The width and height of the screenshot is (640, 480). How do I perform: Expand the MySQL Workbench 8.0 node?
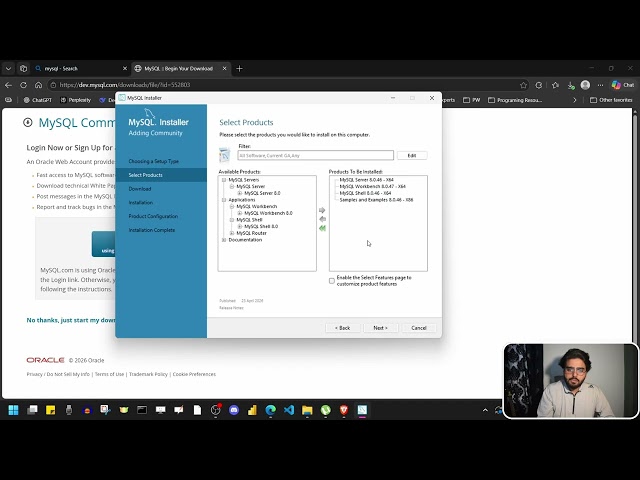click(240, 213)
